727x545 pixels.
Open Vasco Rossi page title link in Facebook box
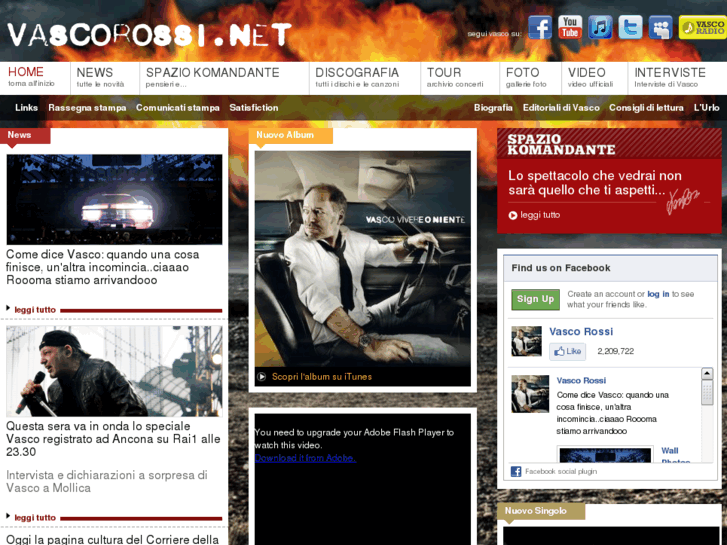(x=581, y=332)
